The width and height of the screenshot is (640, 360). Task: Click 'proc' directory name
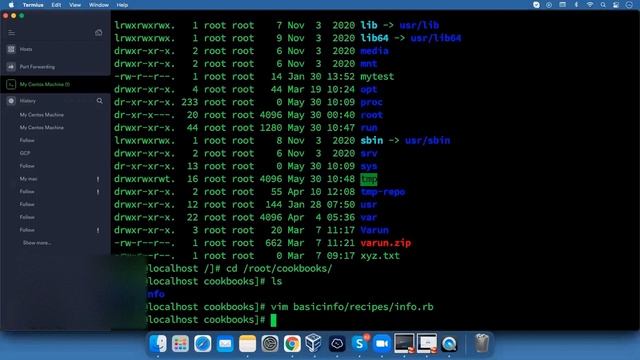pyautogui.click(x=371, y=102)
